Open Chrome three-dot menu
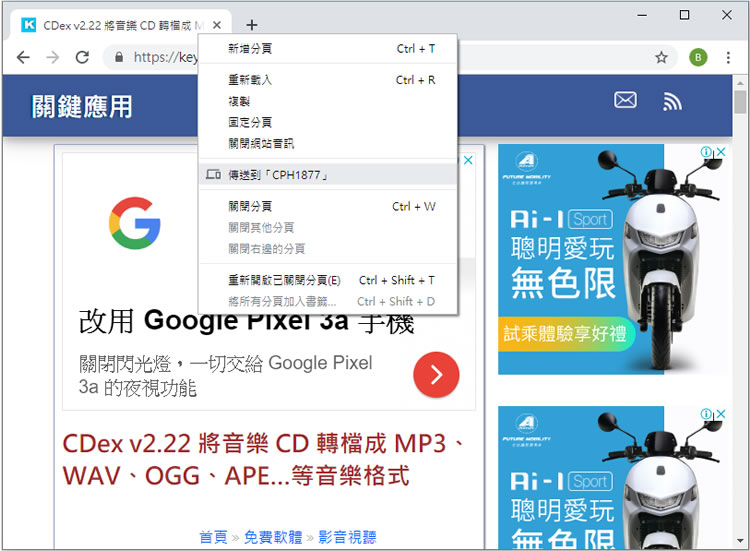Screen dimensions: 750x551 [728, 58]
